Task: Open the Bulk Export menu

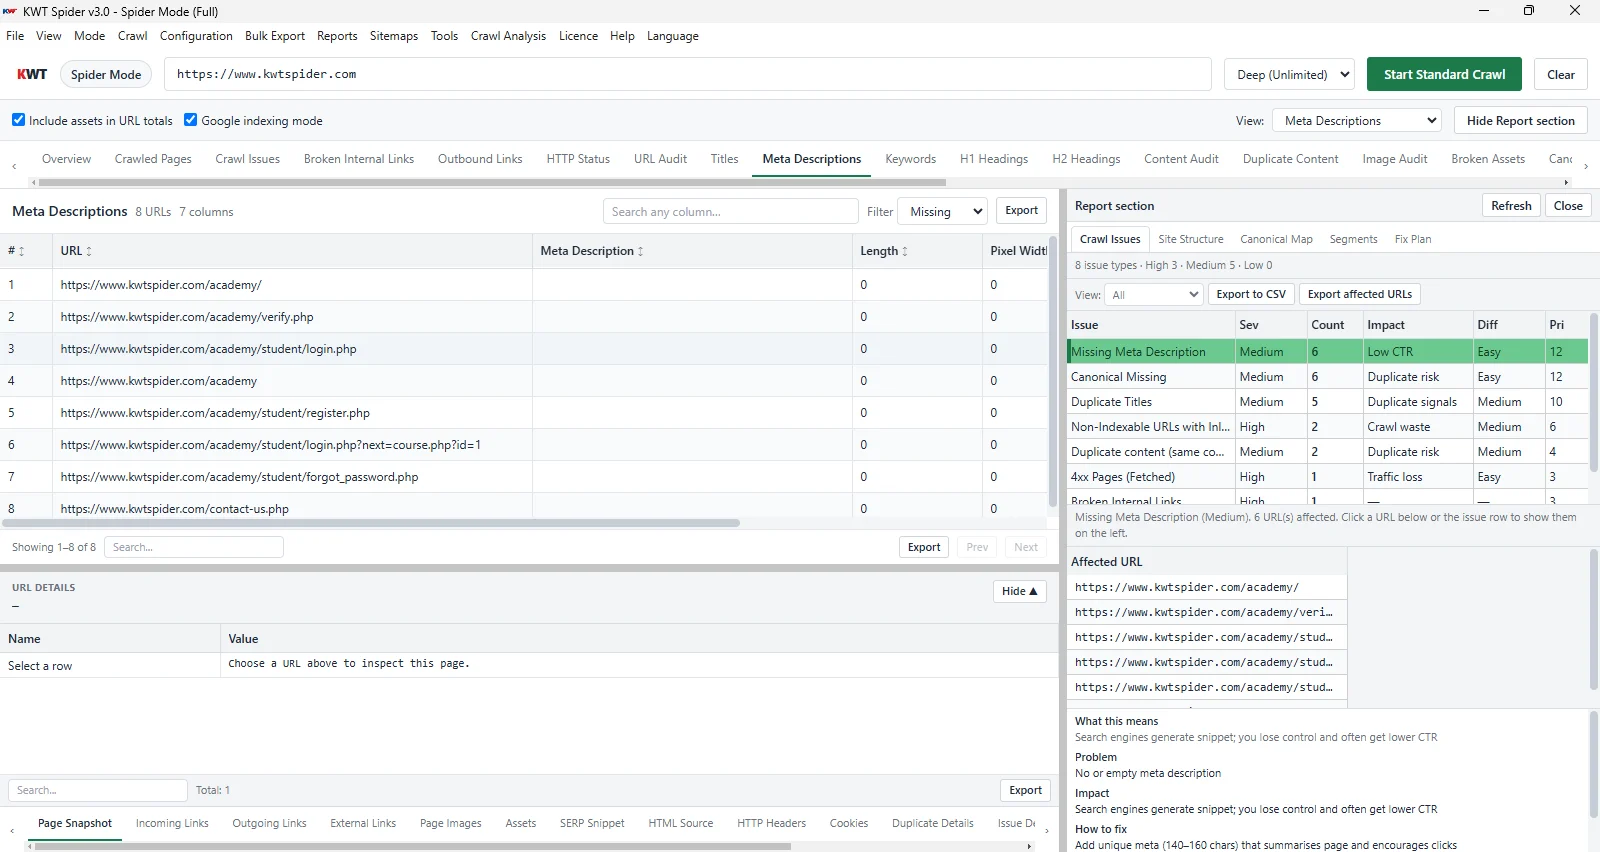Action: [x=275, y=36]
